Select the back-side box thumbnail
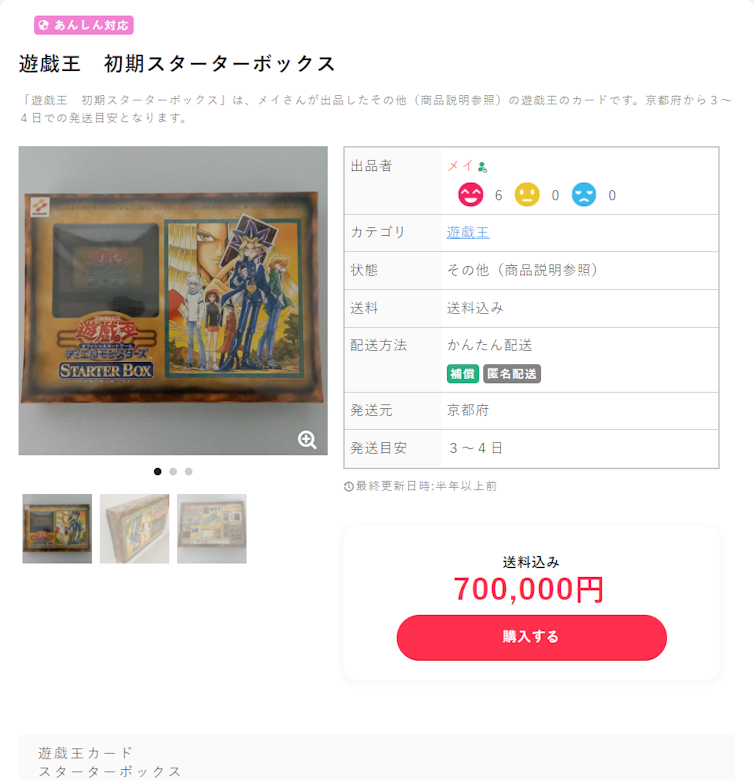The image size is (754, 780). click(x=212, y=528)
